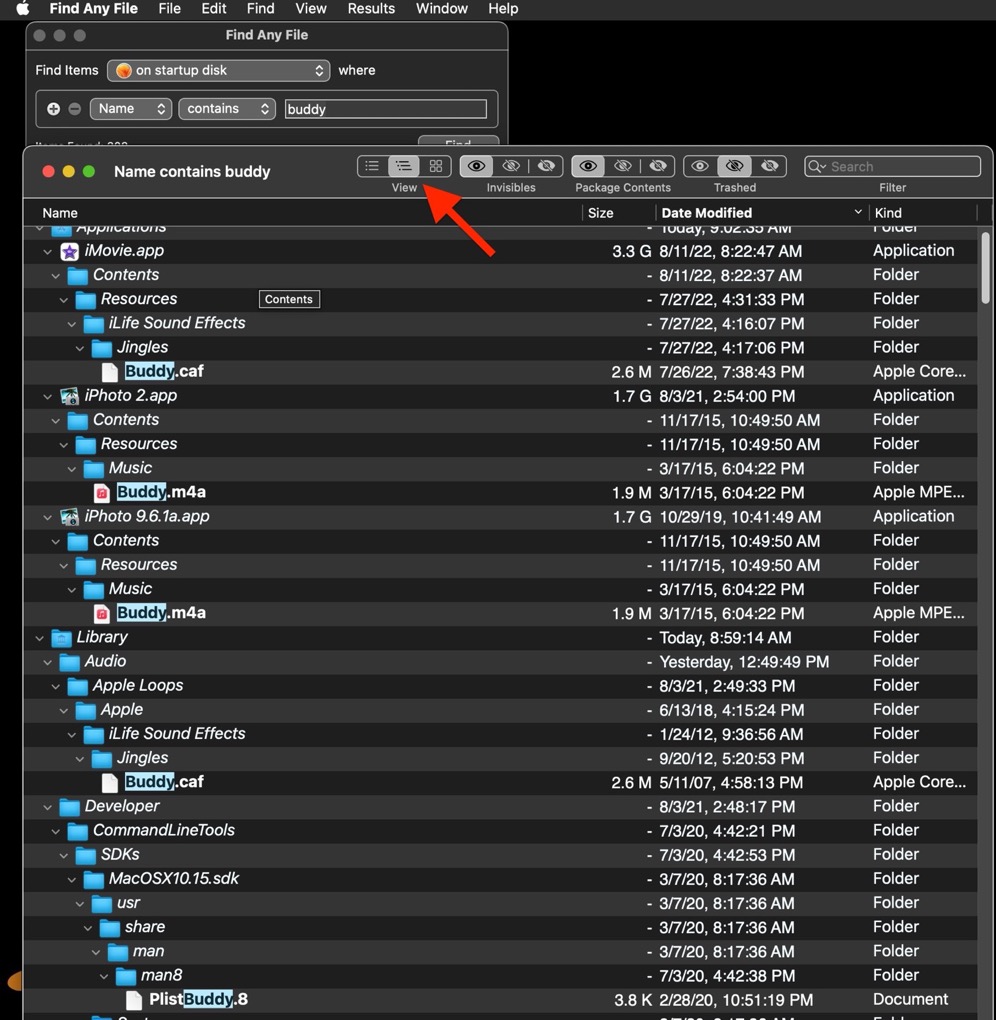
Task: Sort results by Name column header
Action: pos(303,213)
